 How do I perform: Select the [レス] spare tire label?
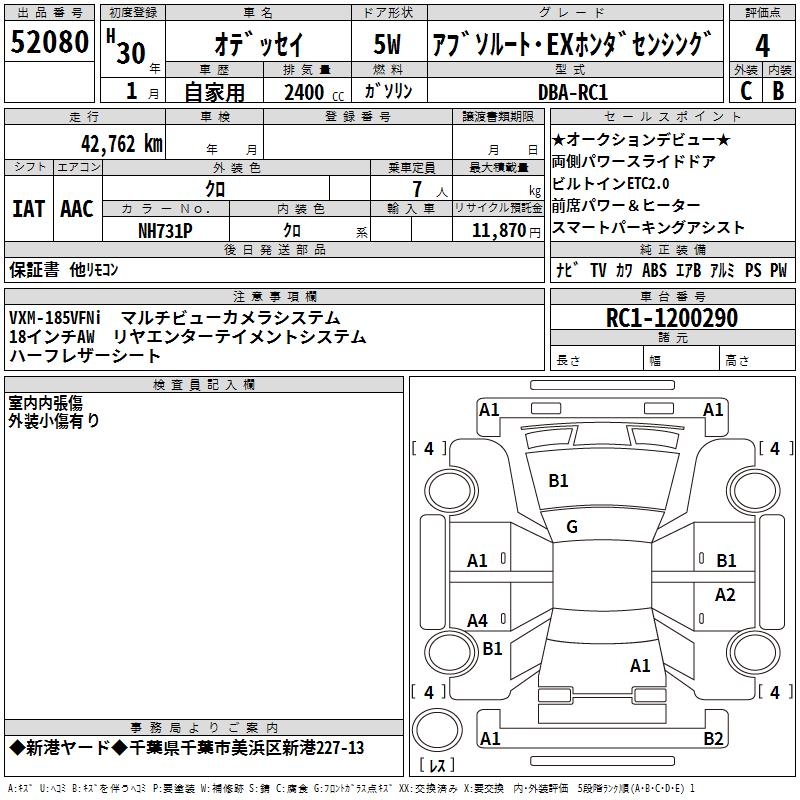click(x=437, y=765)
